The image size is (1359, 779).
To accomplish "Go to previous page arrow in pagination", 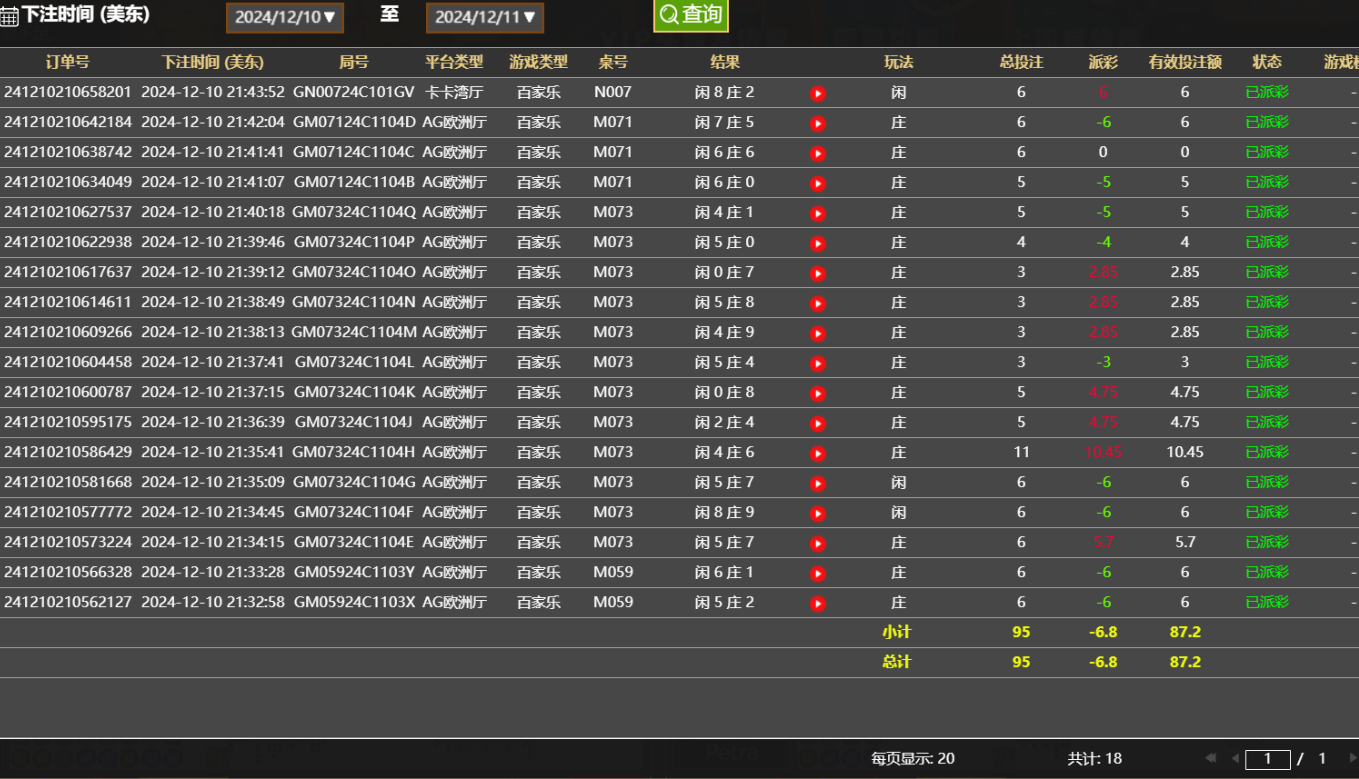I will pyautogui.click(x=1235, y=758).
